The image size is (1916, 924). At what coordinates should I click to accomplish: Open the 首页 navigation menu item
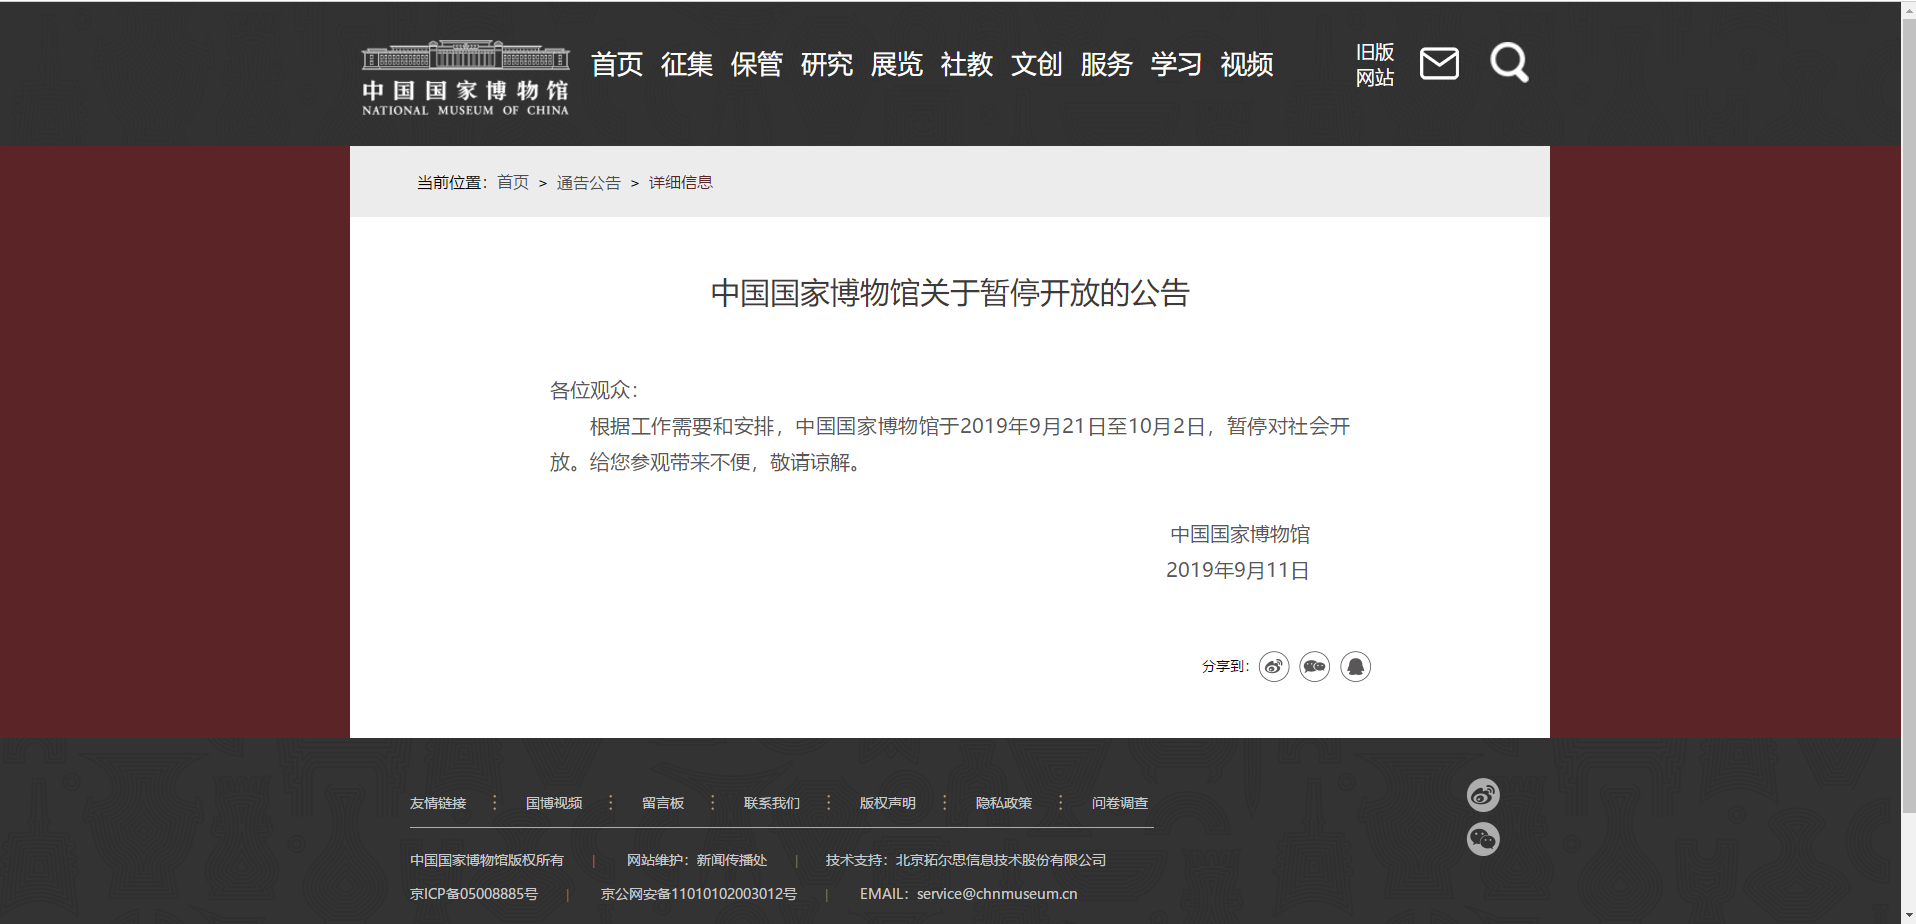(x=616, y=65)
